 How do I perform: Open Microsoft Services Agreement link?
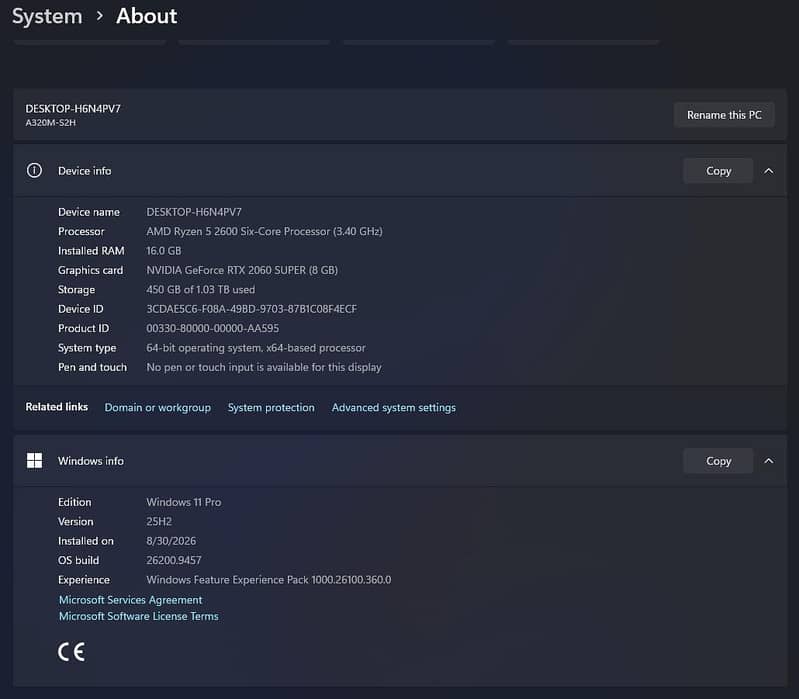(130, 600)
